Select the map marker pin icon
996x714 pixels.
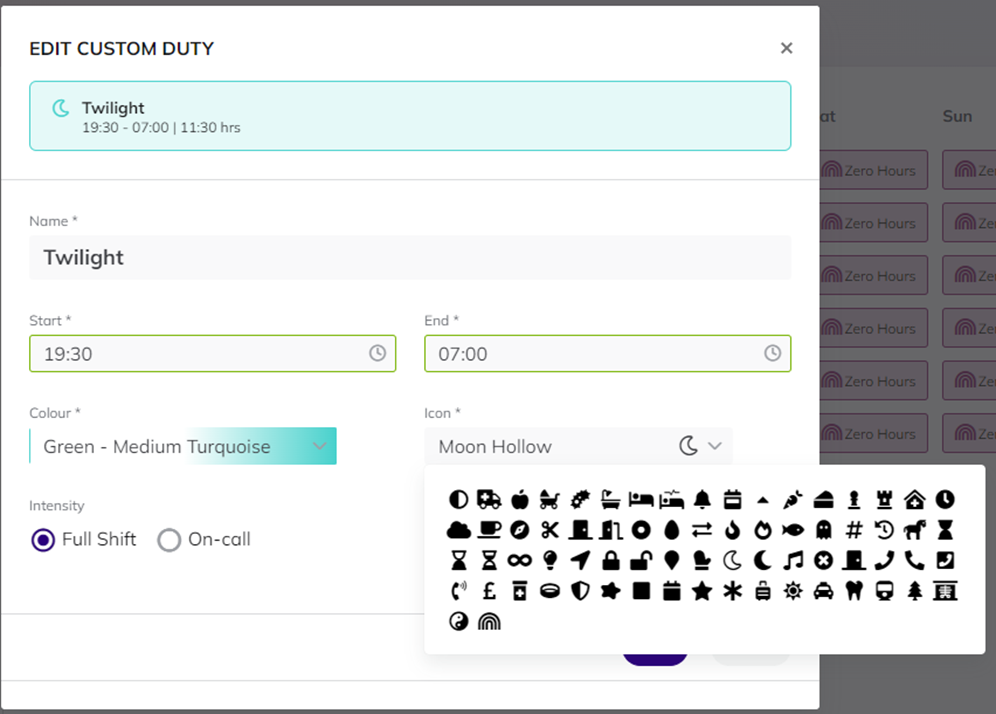tap(671, 560)
